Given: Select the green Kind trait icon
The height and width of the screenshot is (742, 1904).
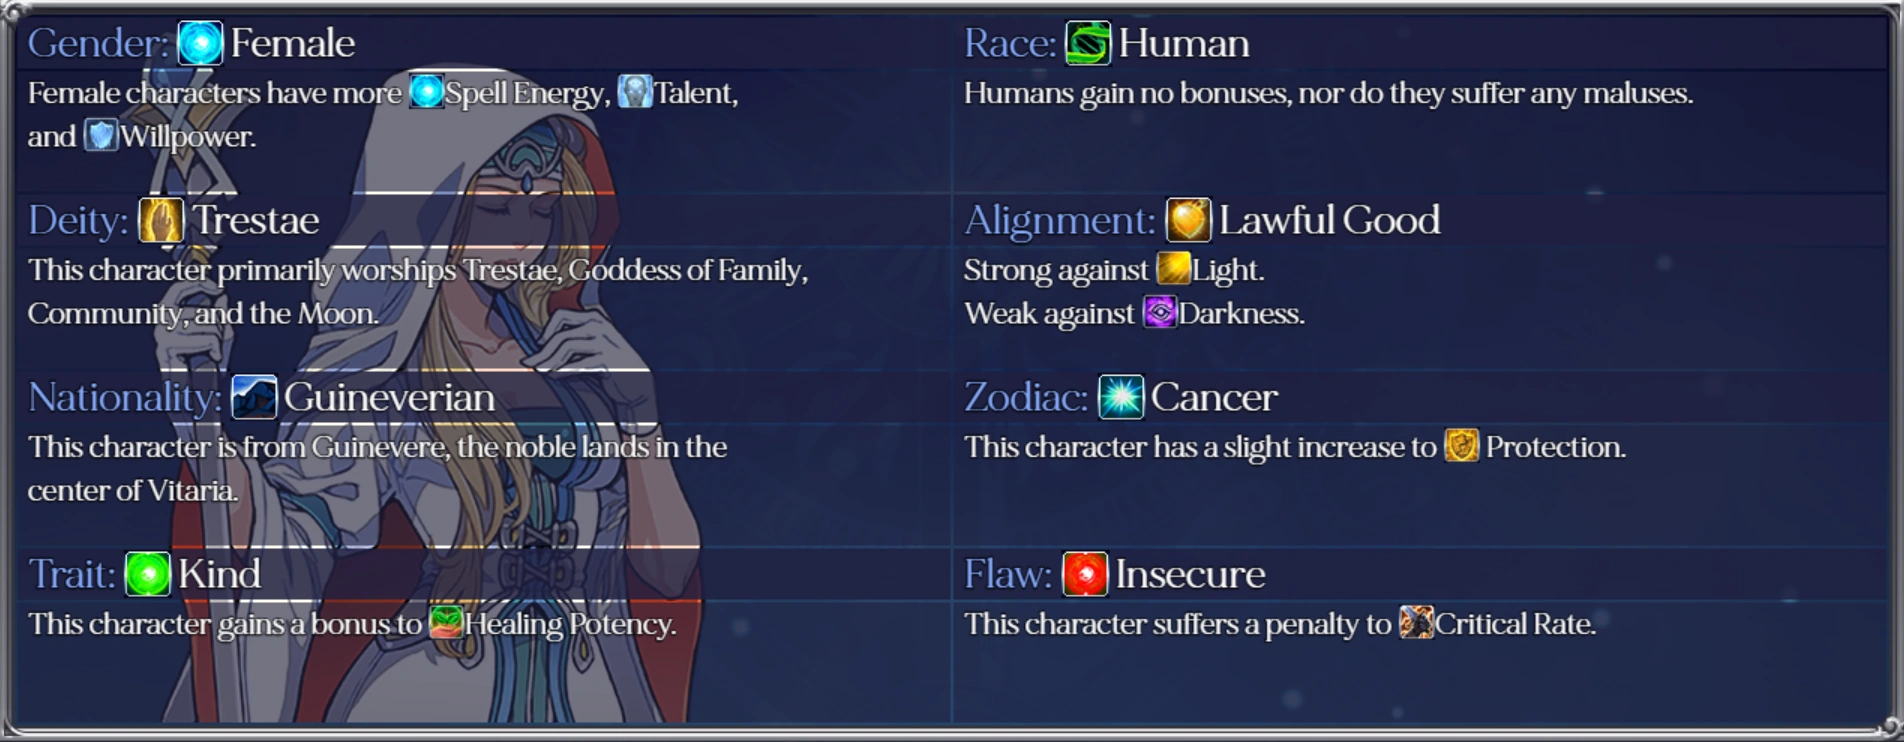Looking at the screenshot, I should 148,574.
